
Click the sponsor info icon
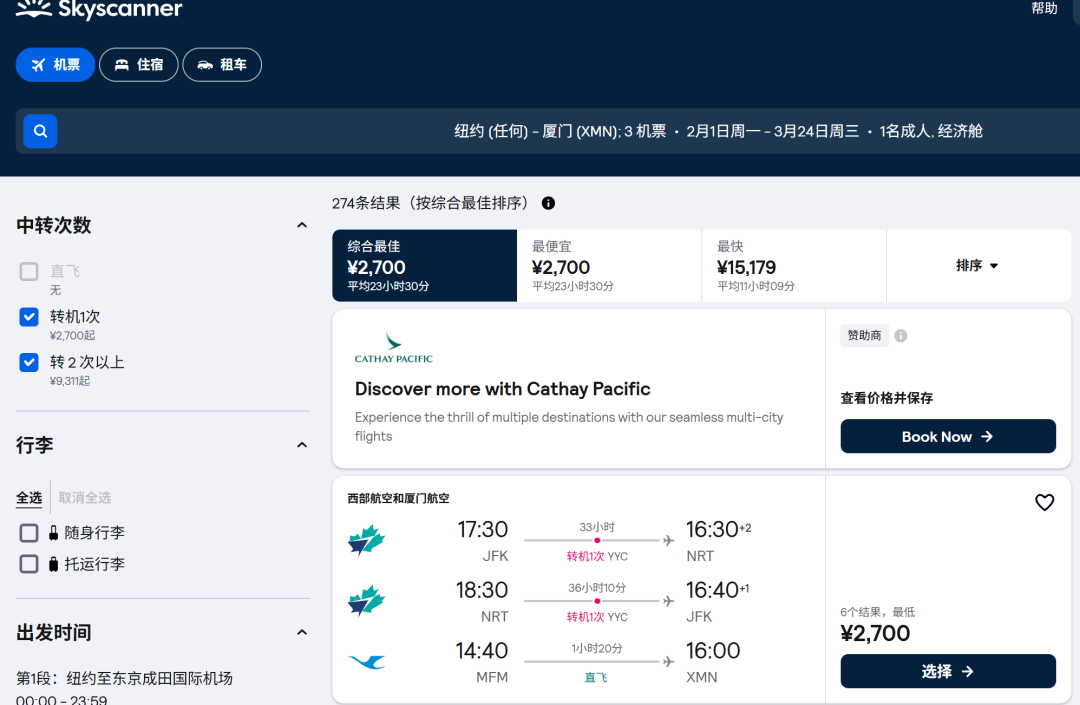900,336
